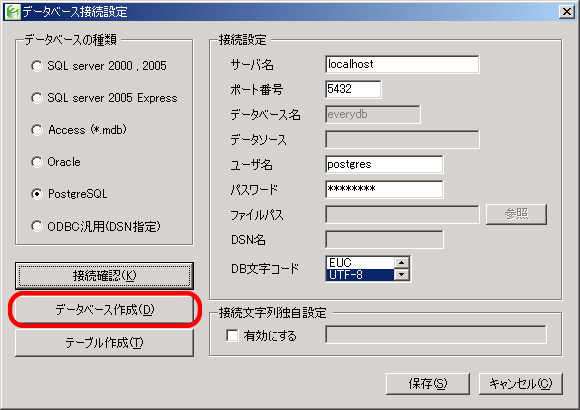Select the Oracle radio button
The height and width of the screenshot is (410, 580).
[37, 162]
